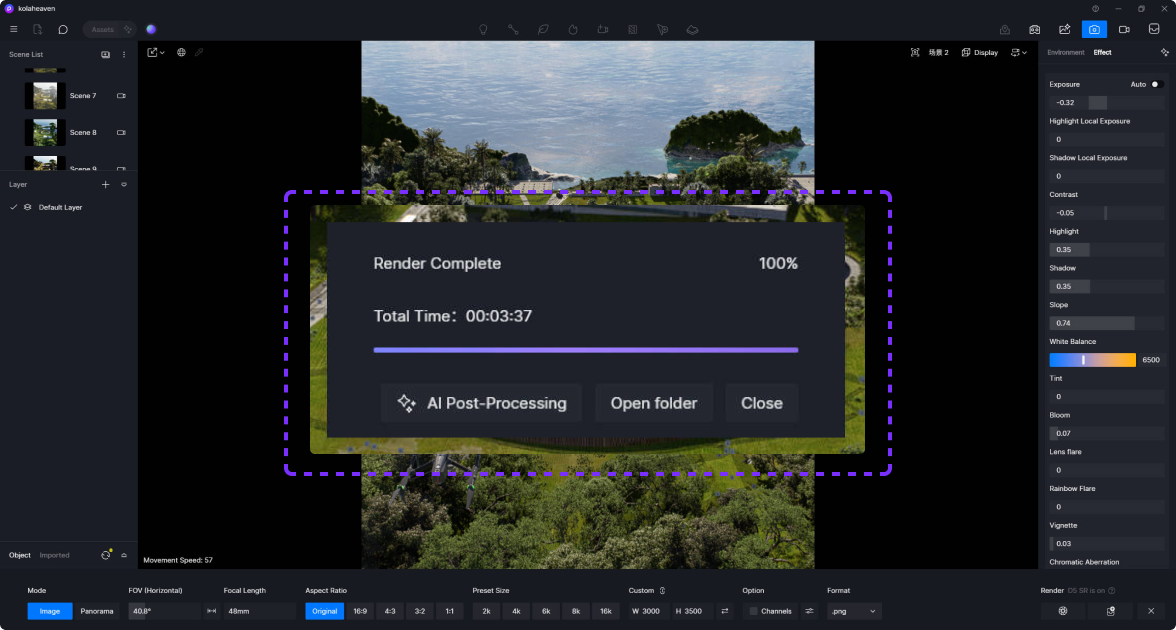Click the frame focus icon beside 场景 2
1176x630 pixels.
tap(914, 52)
